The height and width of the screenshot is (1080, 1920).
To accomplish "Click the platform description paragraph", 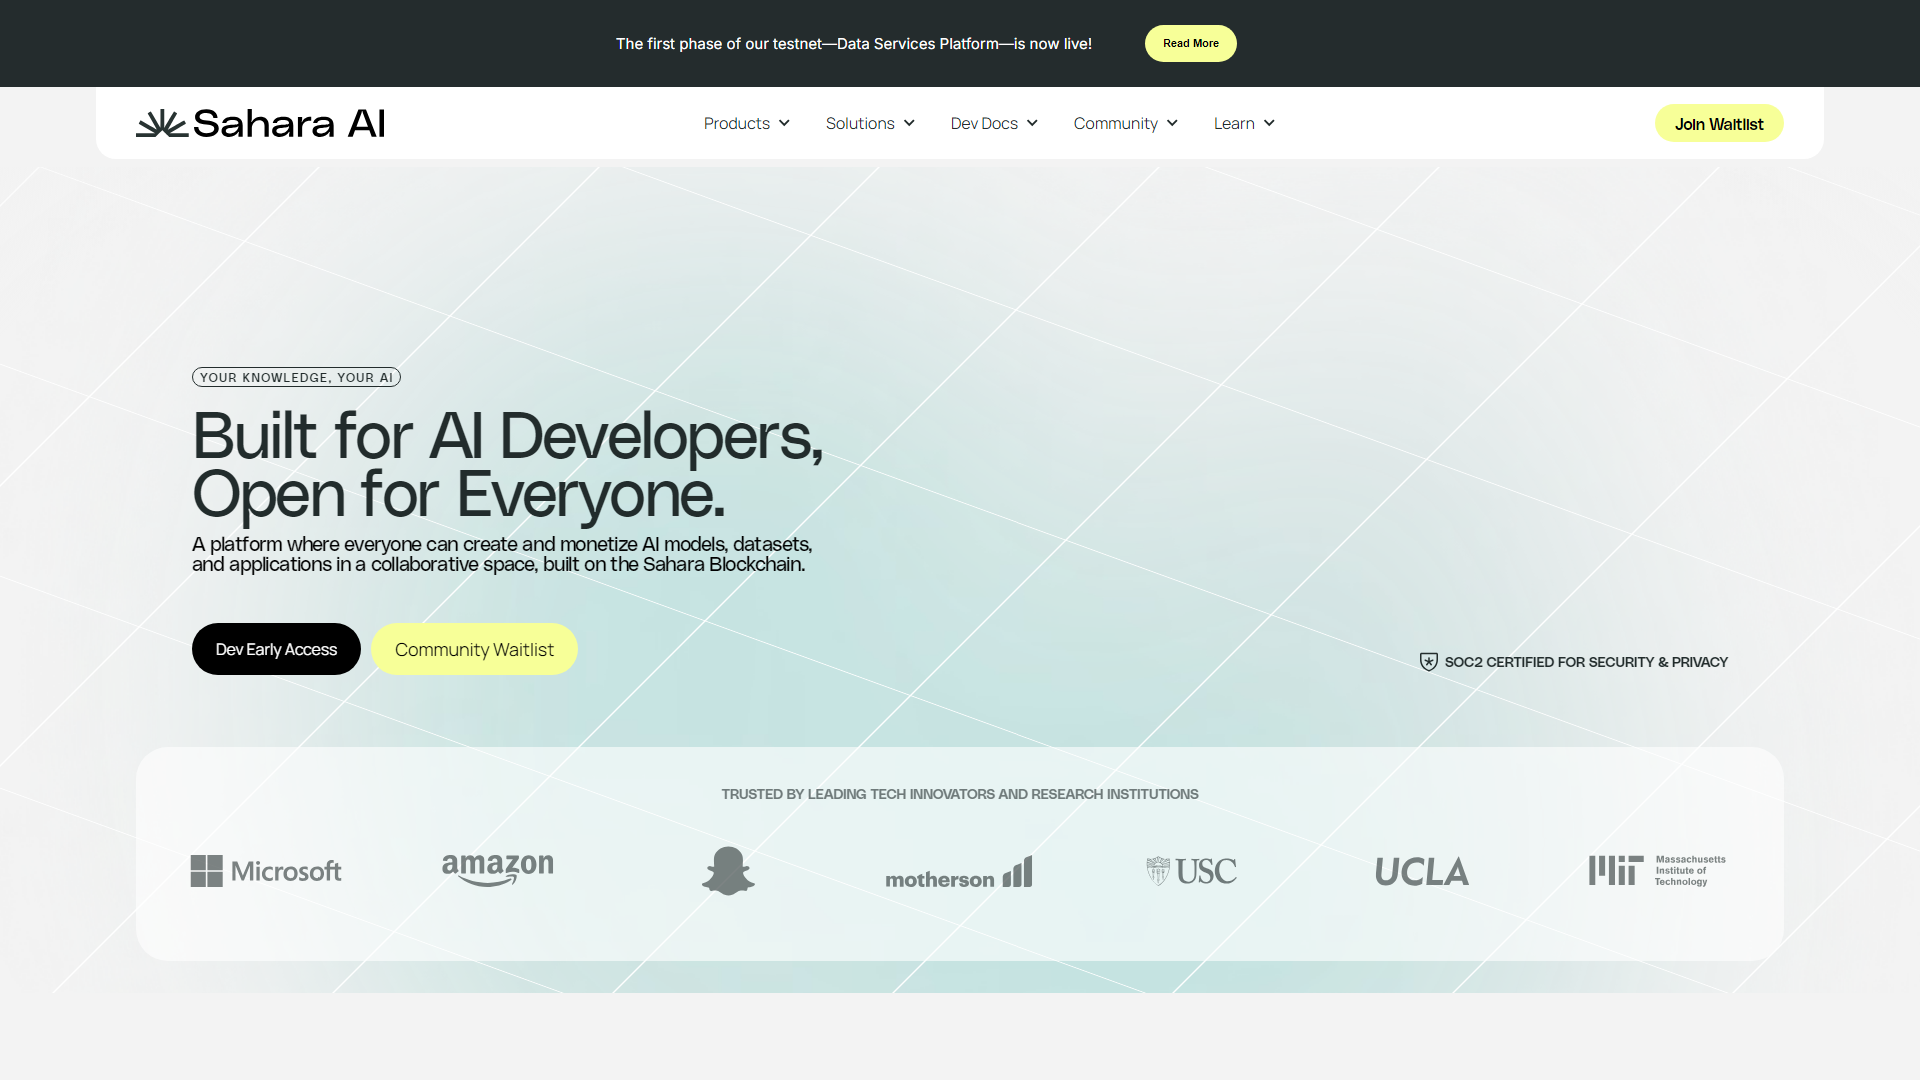I will pyautogui.click(x=502, y=554).
